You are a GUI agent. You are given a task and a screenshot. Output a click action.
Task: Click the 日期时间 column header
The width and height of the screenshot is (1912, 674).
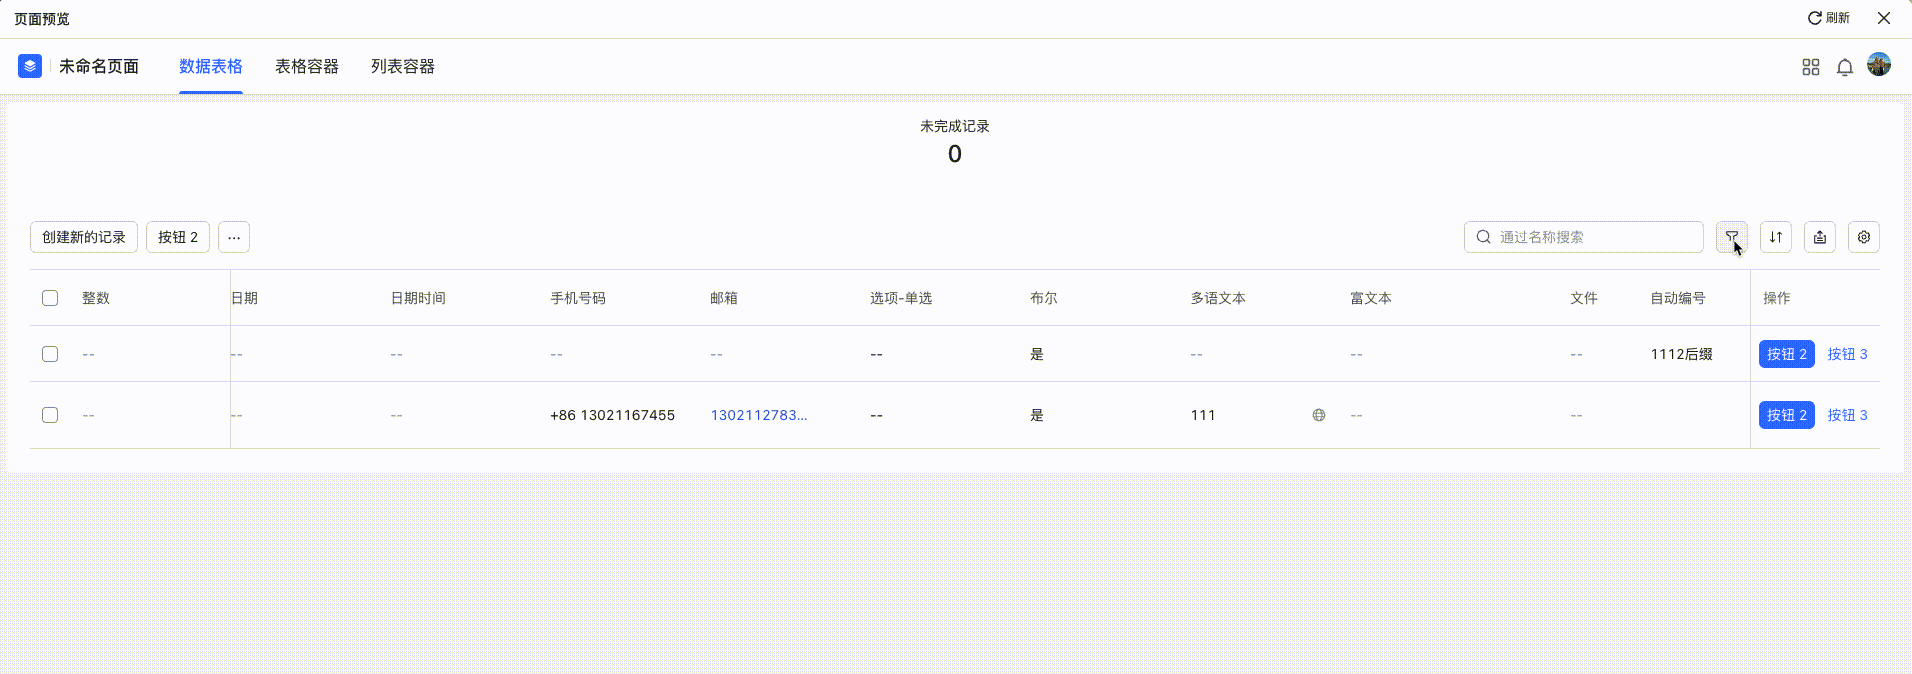click(x=418, y=298)
